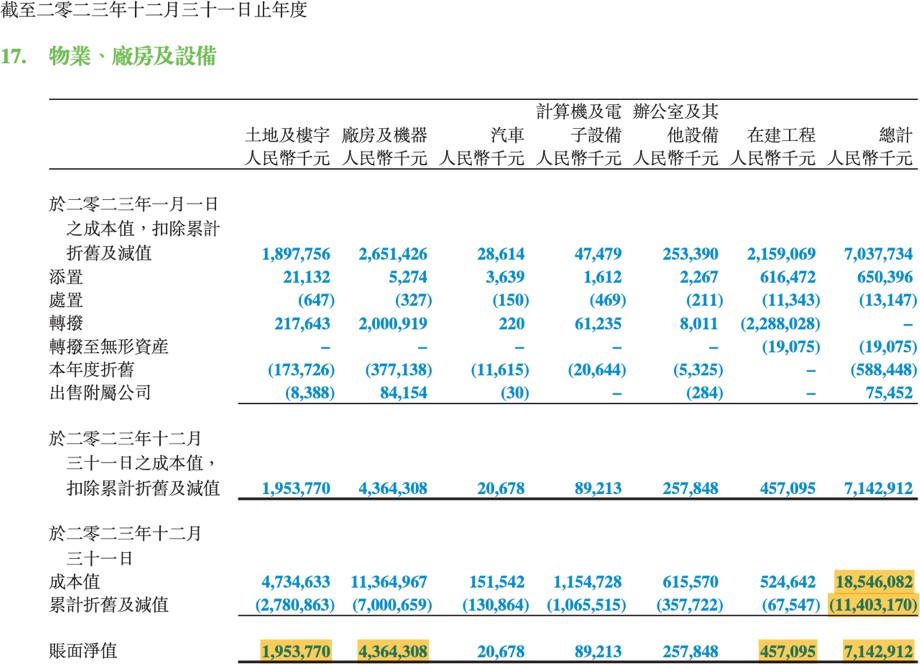The height and width of the screenshot is (664, 920).
Task: Select the 添置 row label
Action: tap(66, 277)
